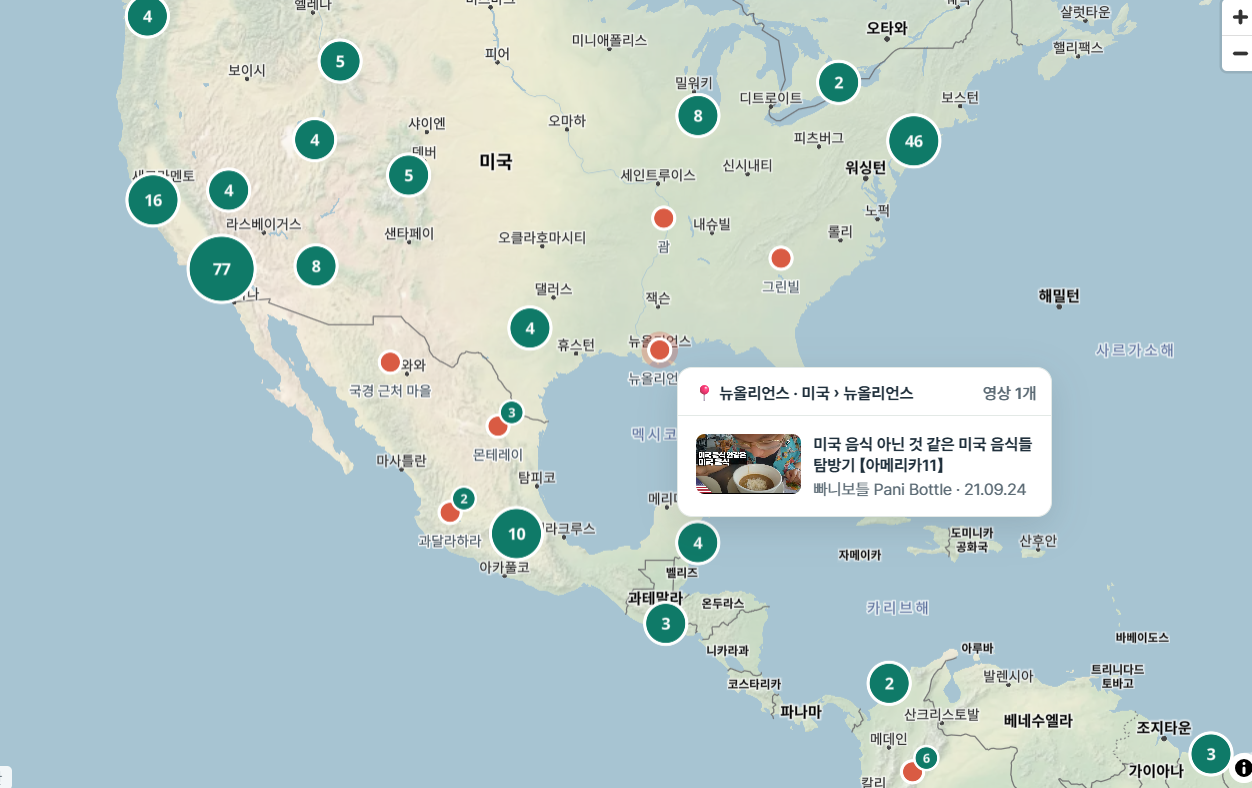Open the cluster marker labeled 46
The image size is (1252, 788).
coord(913,141)
